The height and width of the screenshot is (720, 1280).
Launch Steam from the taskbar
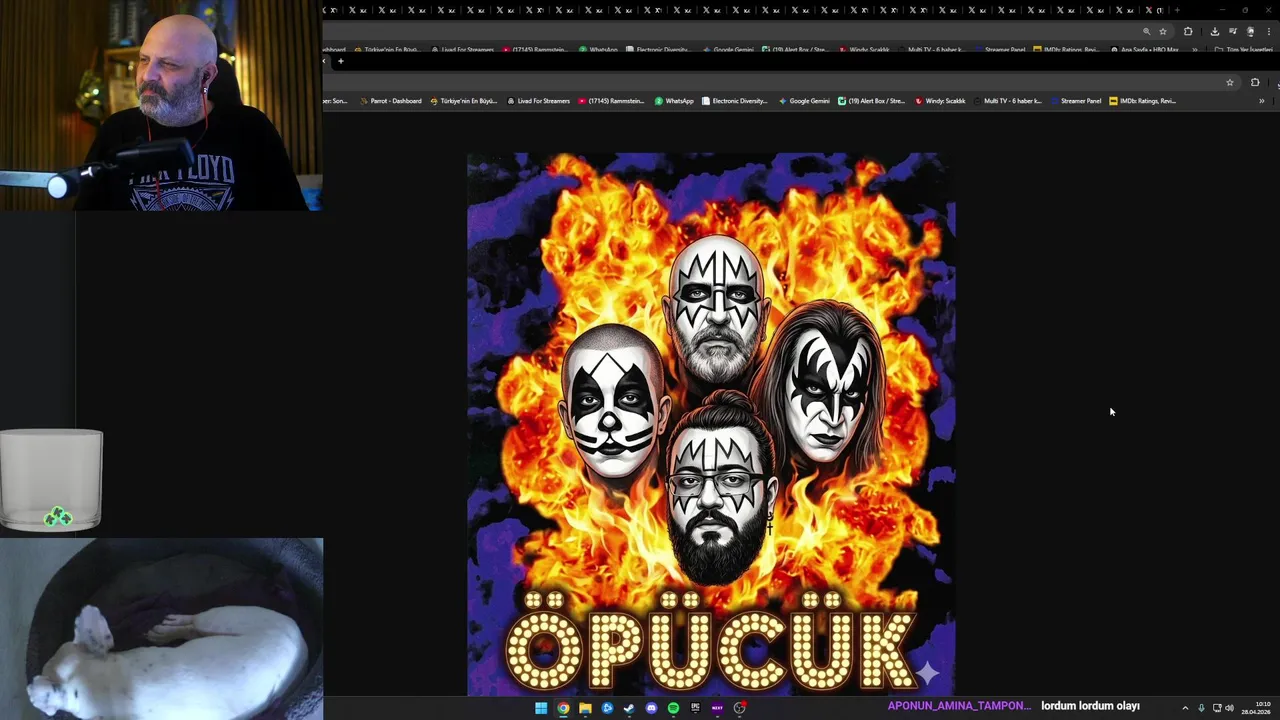[629, 708]
